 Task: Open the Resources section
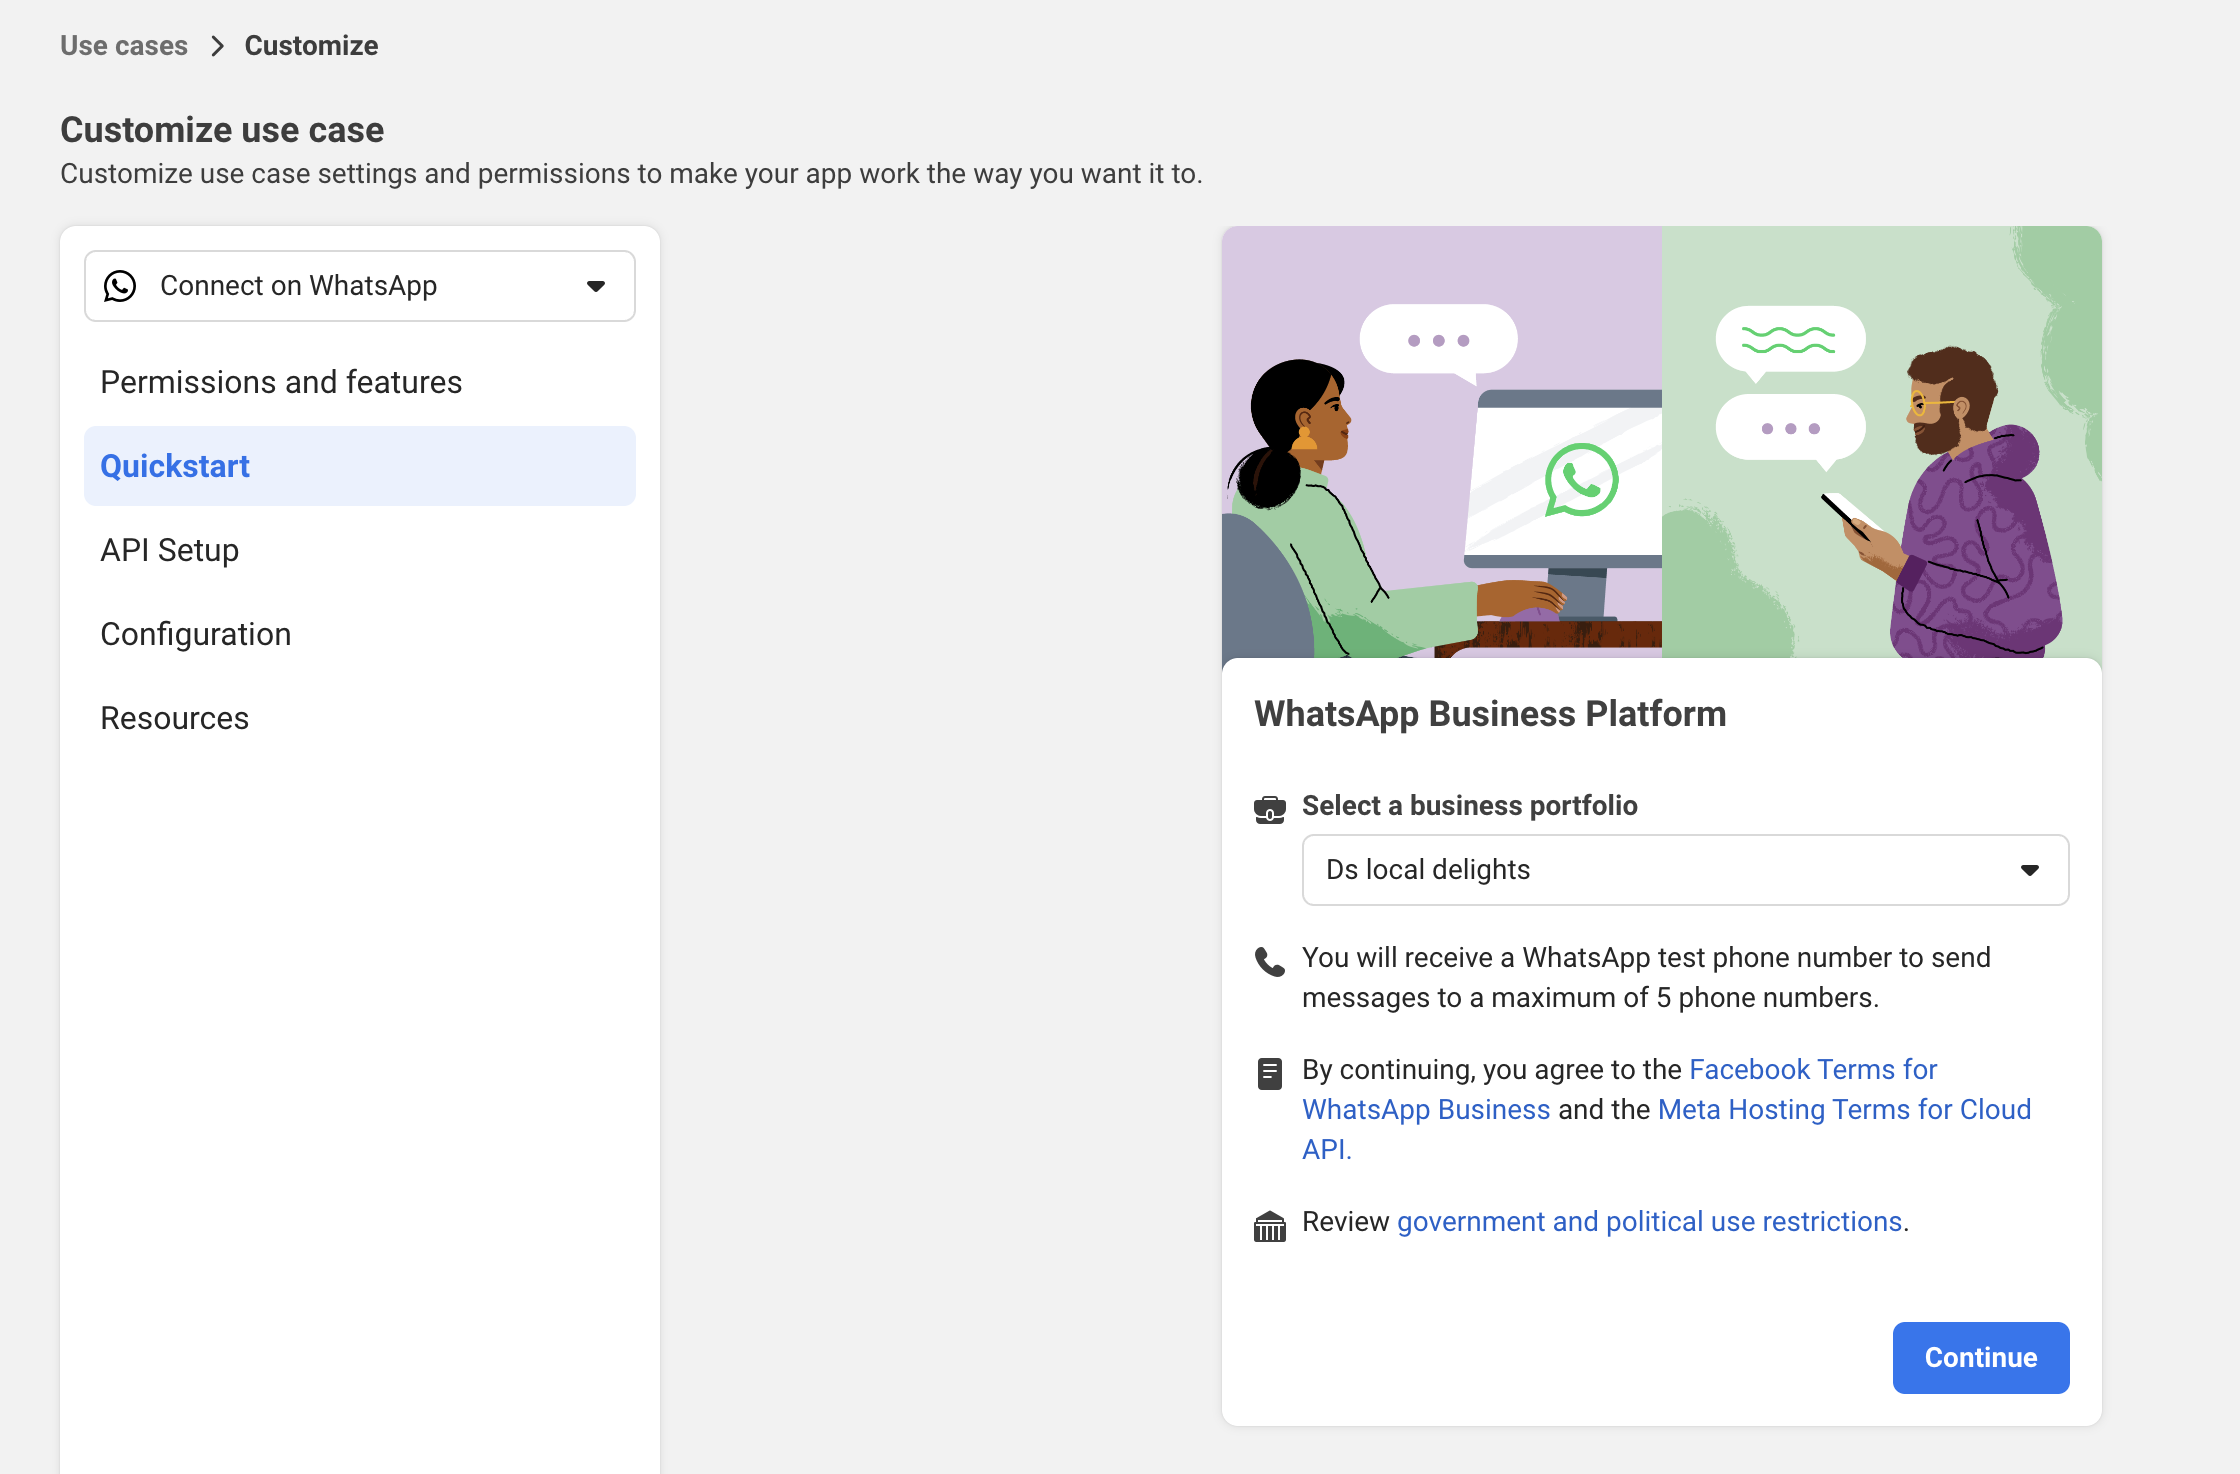tap(175, 718)
